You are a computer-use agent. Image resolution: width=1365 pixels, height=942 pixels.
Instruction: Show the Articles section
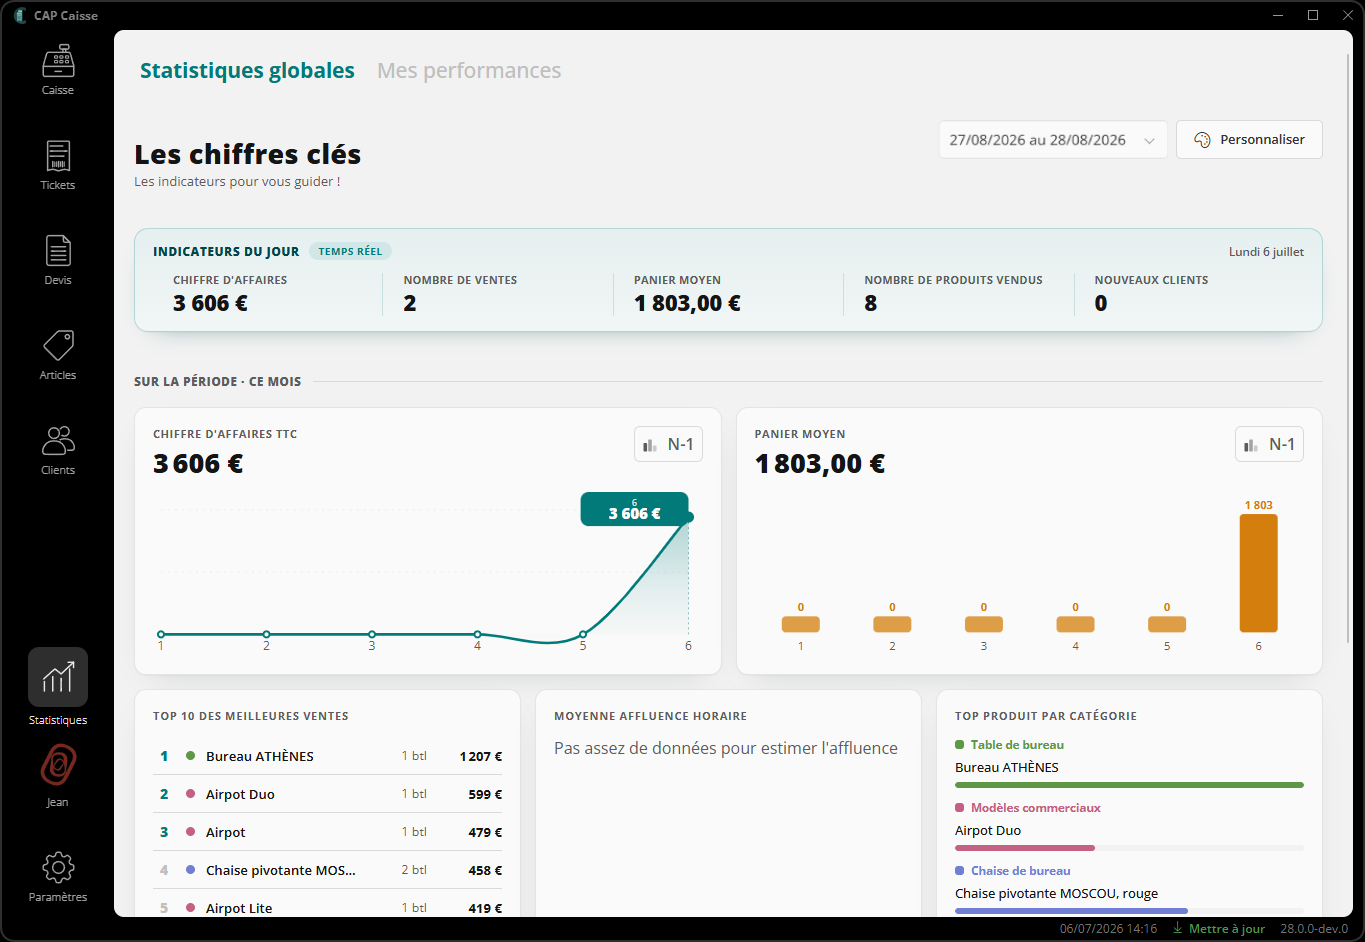(58, 355)
